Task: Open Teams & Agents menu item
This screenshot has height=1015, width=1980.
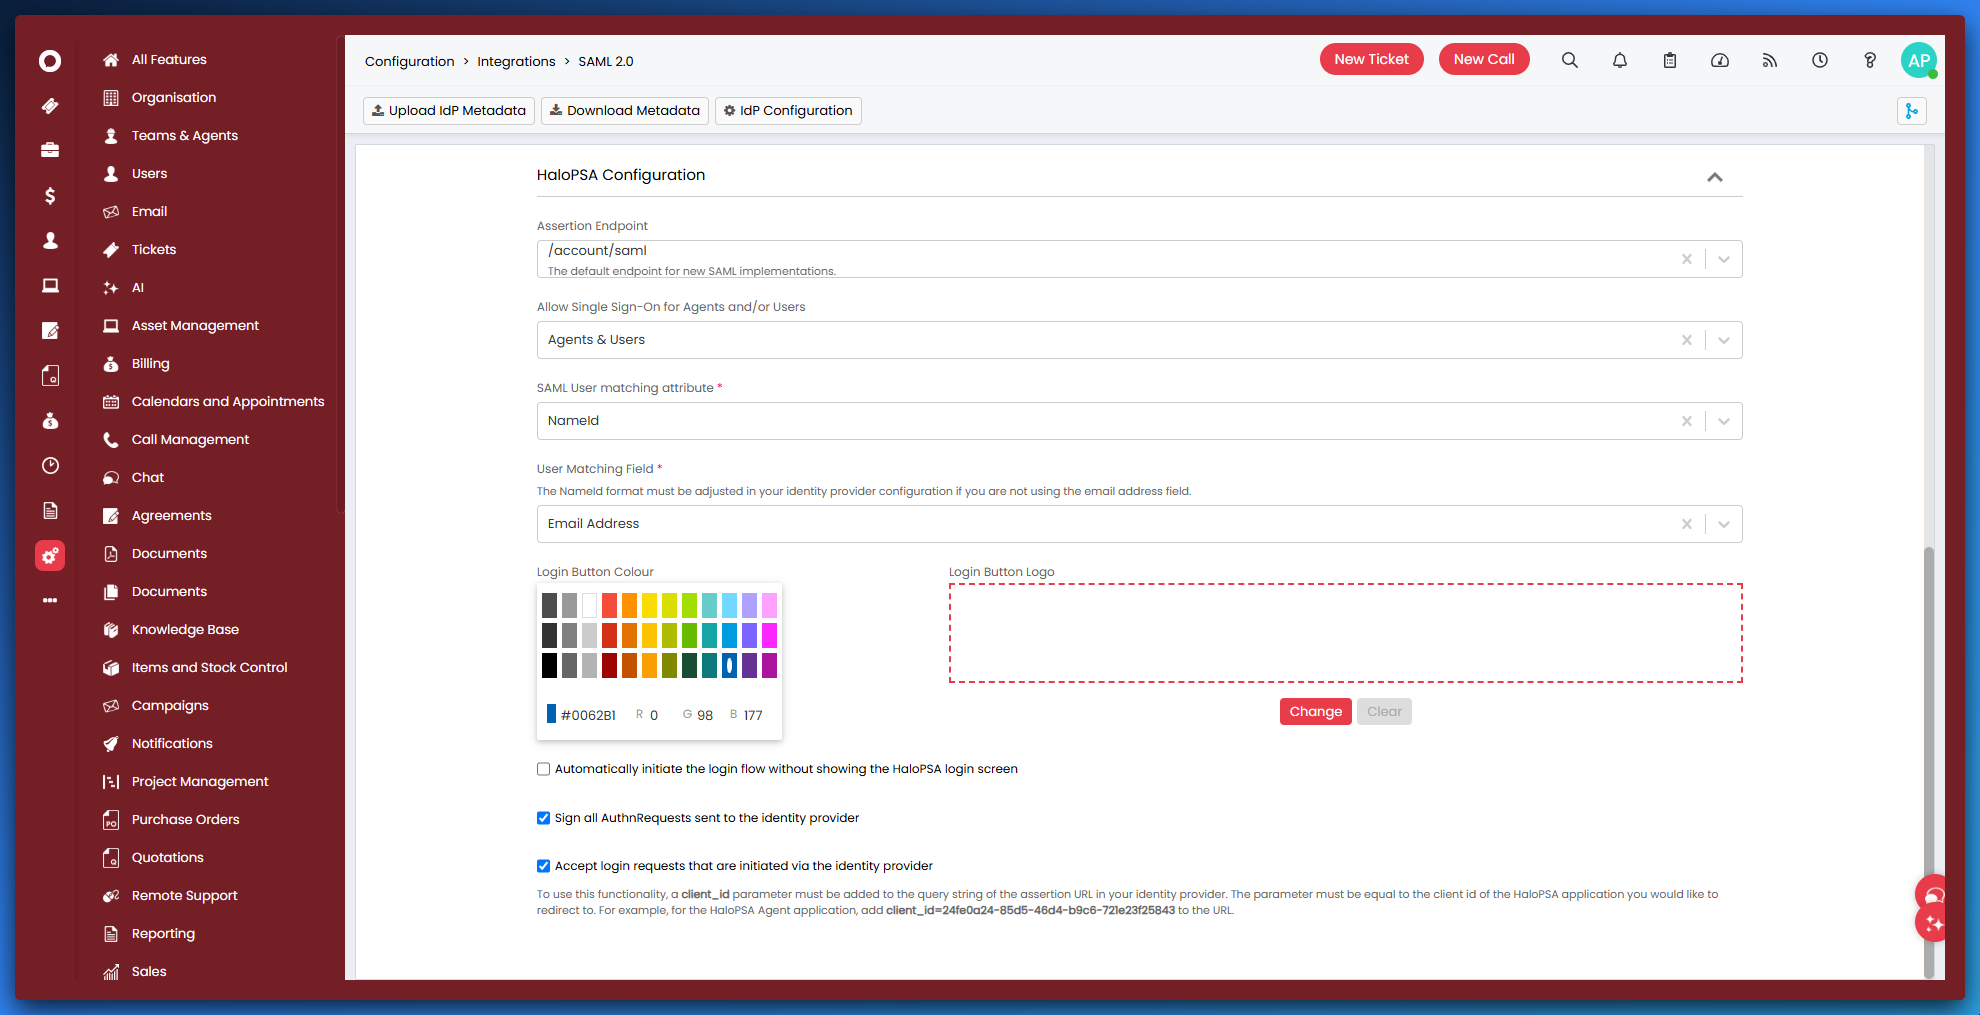Action: [x=185, y=136]
